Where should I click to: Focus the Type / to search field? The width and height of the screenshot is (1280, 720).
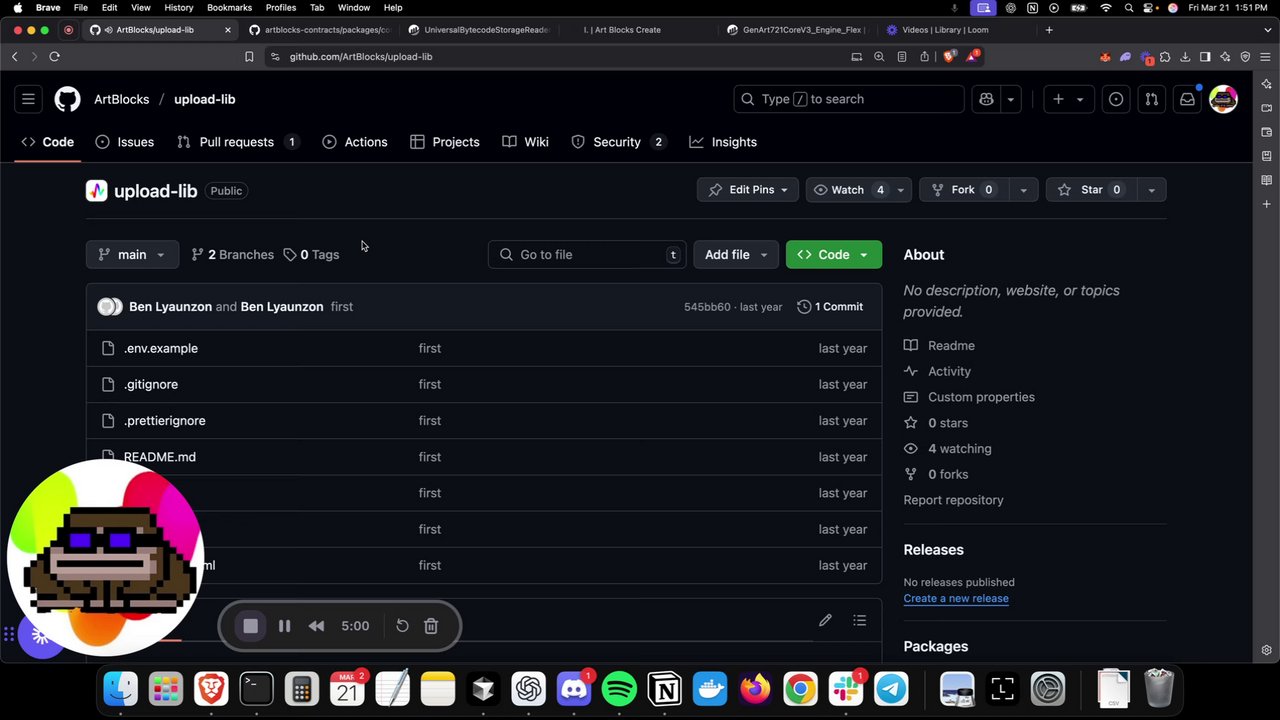click(x=849, y=99)
